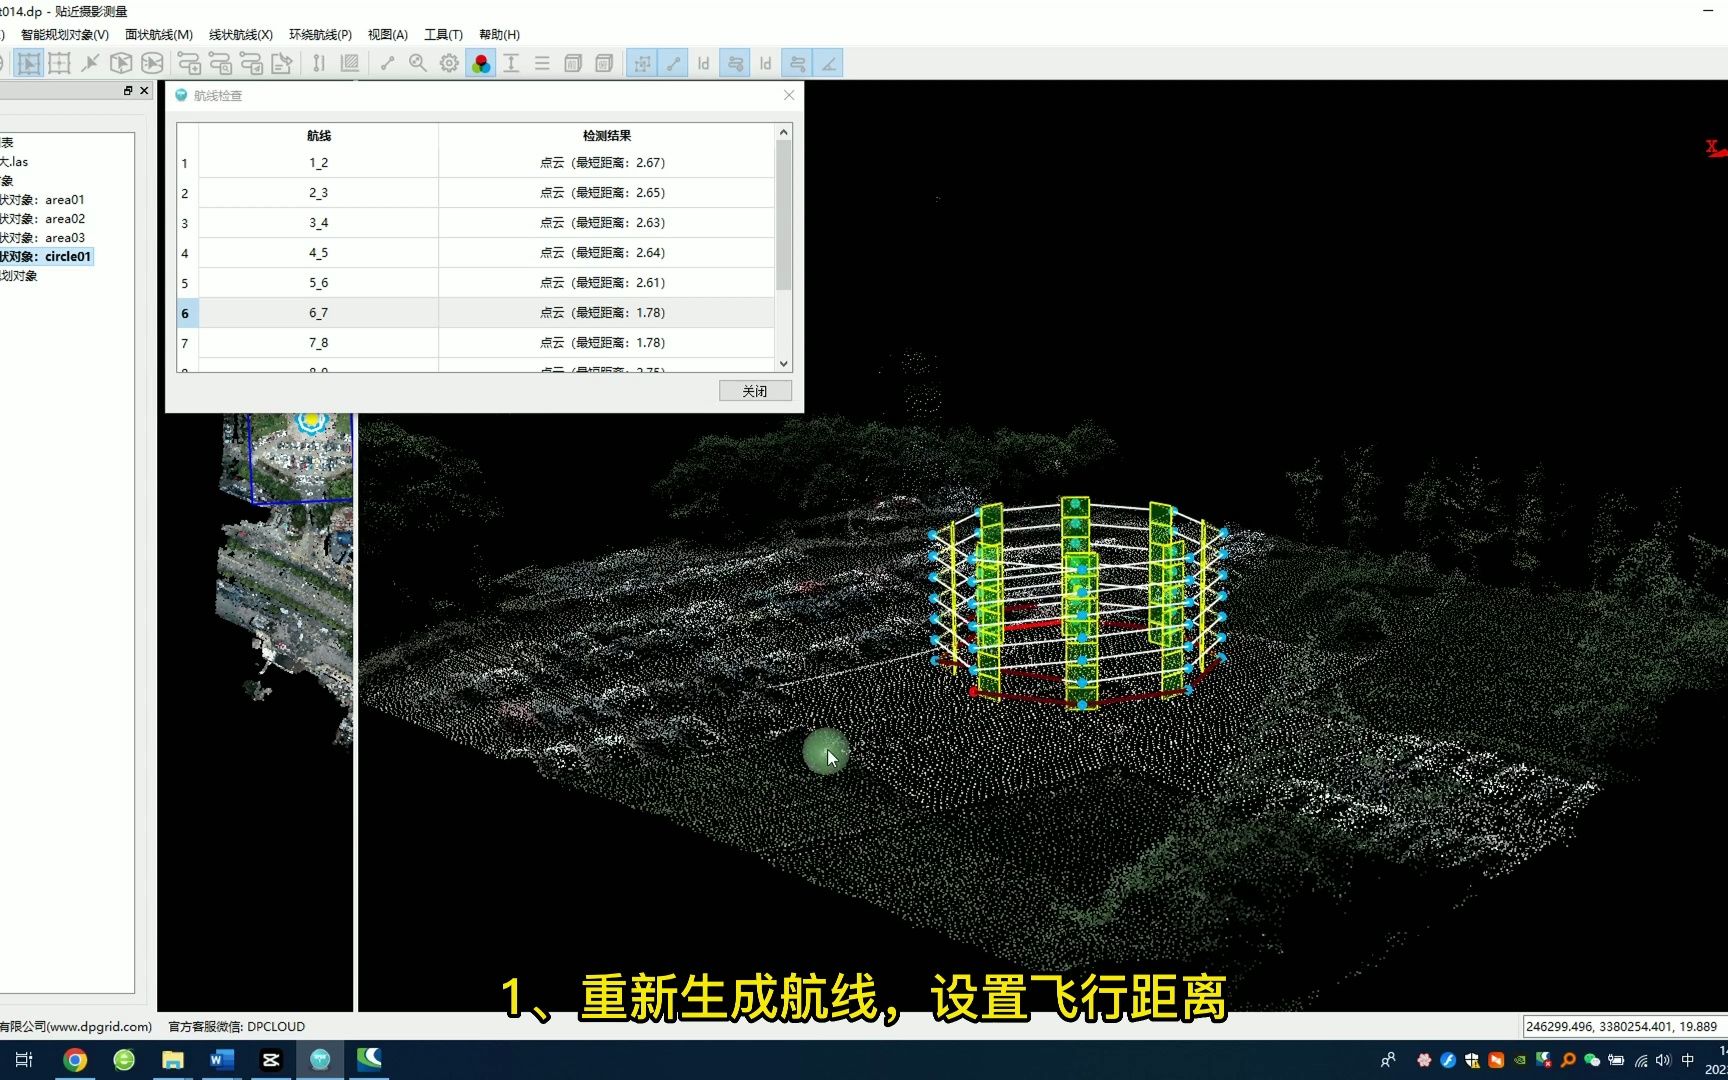Select area02 object in the left panel
The height and width of the screenshot is (1080, 1728).
click(43, 219)
